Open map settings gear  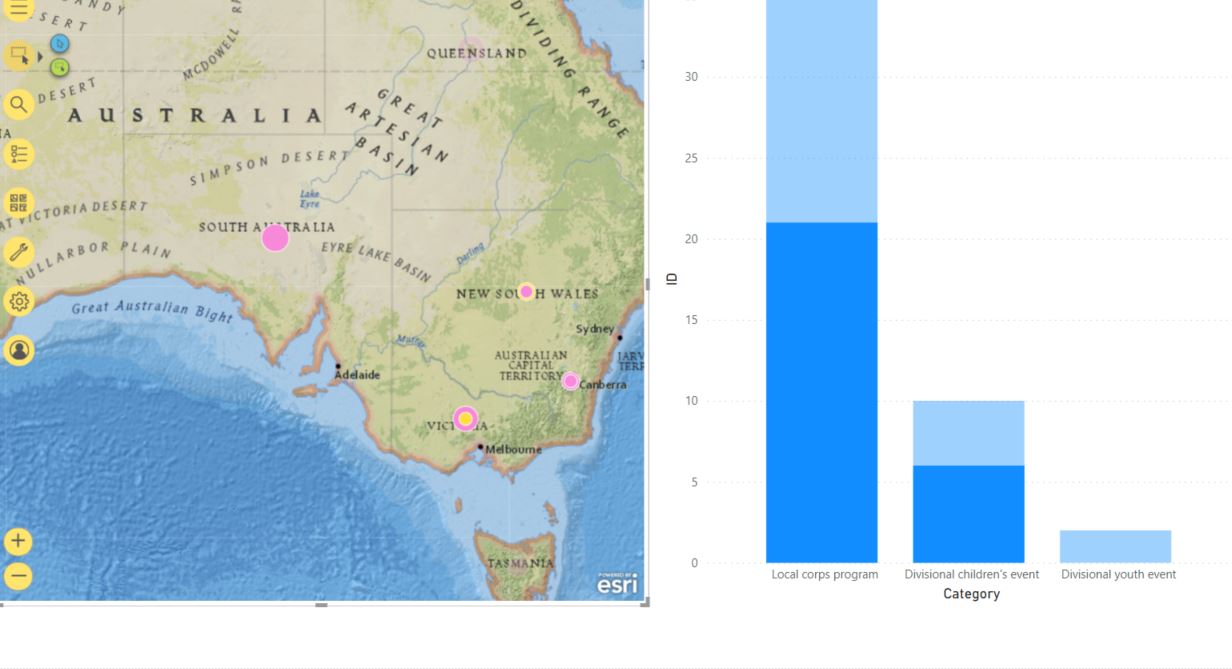18,301
